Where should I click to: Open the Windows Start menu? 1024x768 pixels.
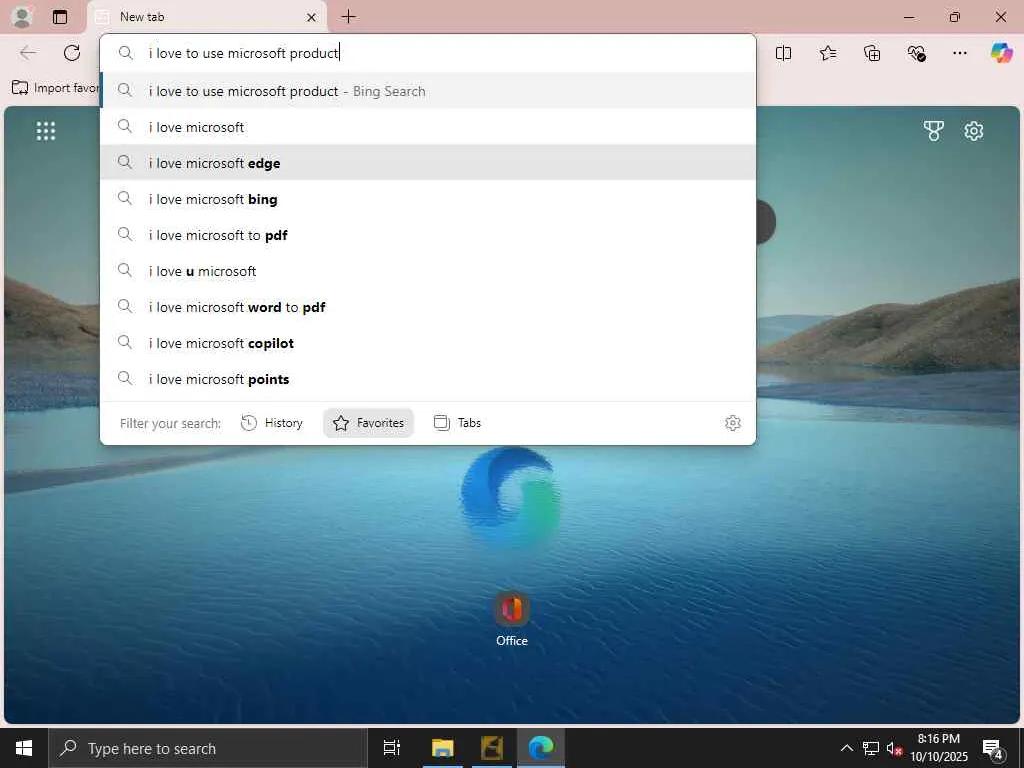point(24,748)
